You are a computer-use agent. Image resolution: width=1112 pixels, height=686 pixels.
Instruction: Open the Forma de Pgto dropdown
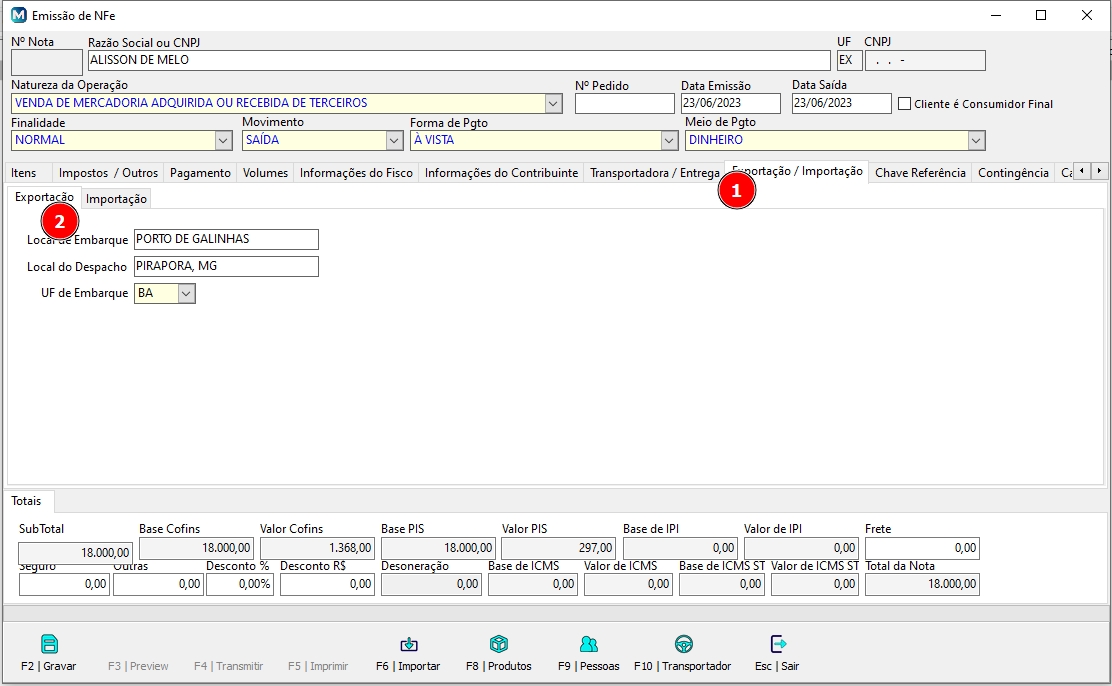pyautogui.click(x=670, y=141)
